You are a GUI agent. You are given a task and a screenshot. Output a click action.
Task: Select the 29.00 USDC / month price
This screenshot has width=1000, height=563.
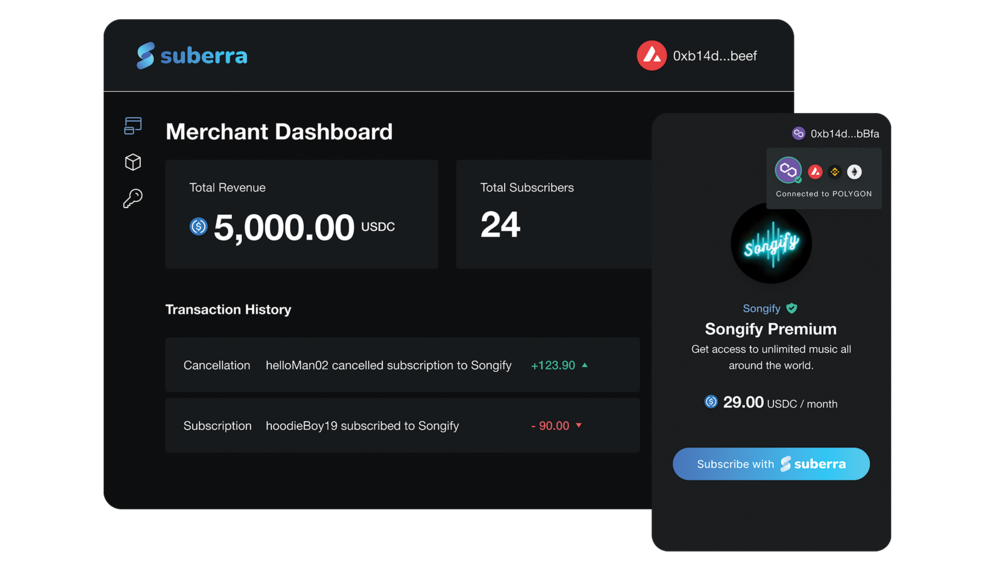tap(780, 403)
